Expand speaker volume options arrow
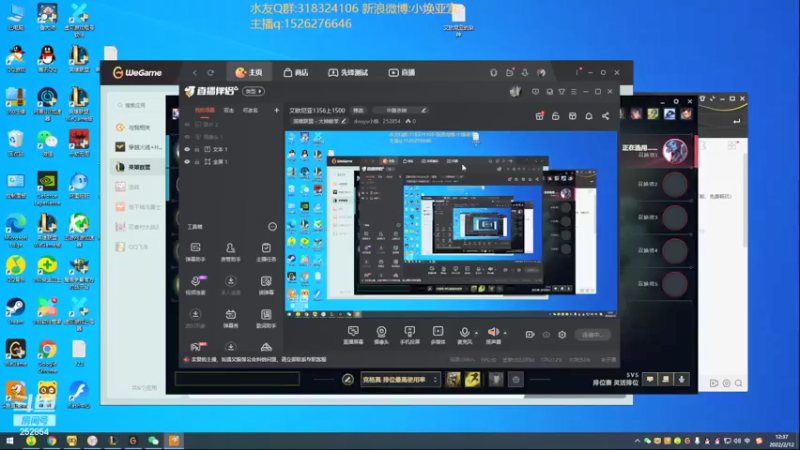The image size is (800, 450). coord(505,333)
